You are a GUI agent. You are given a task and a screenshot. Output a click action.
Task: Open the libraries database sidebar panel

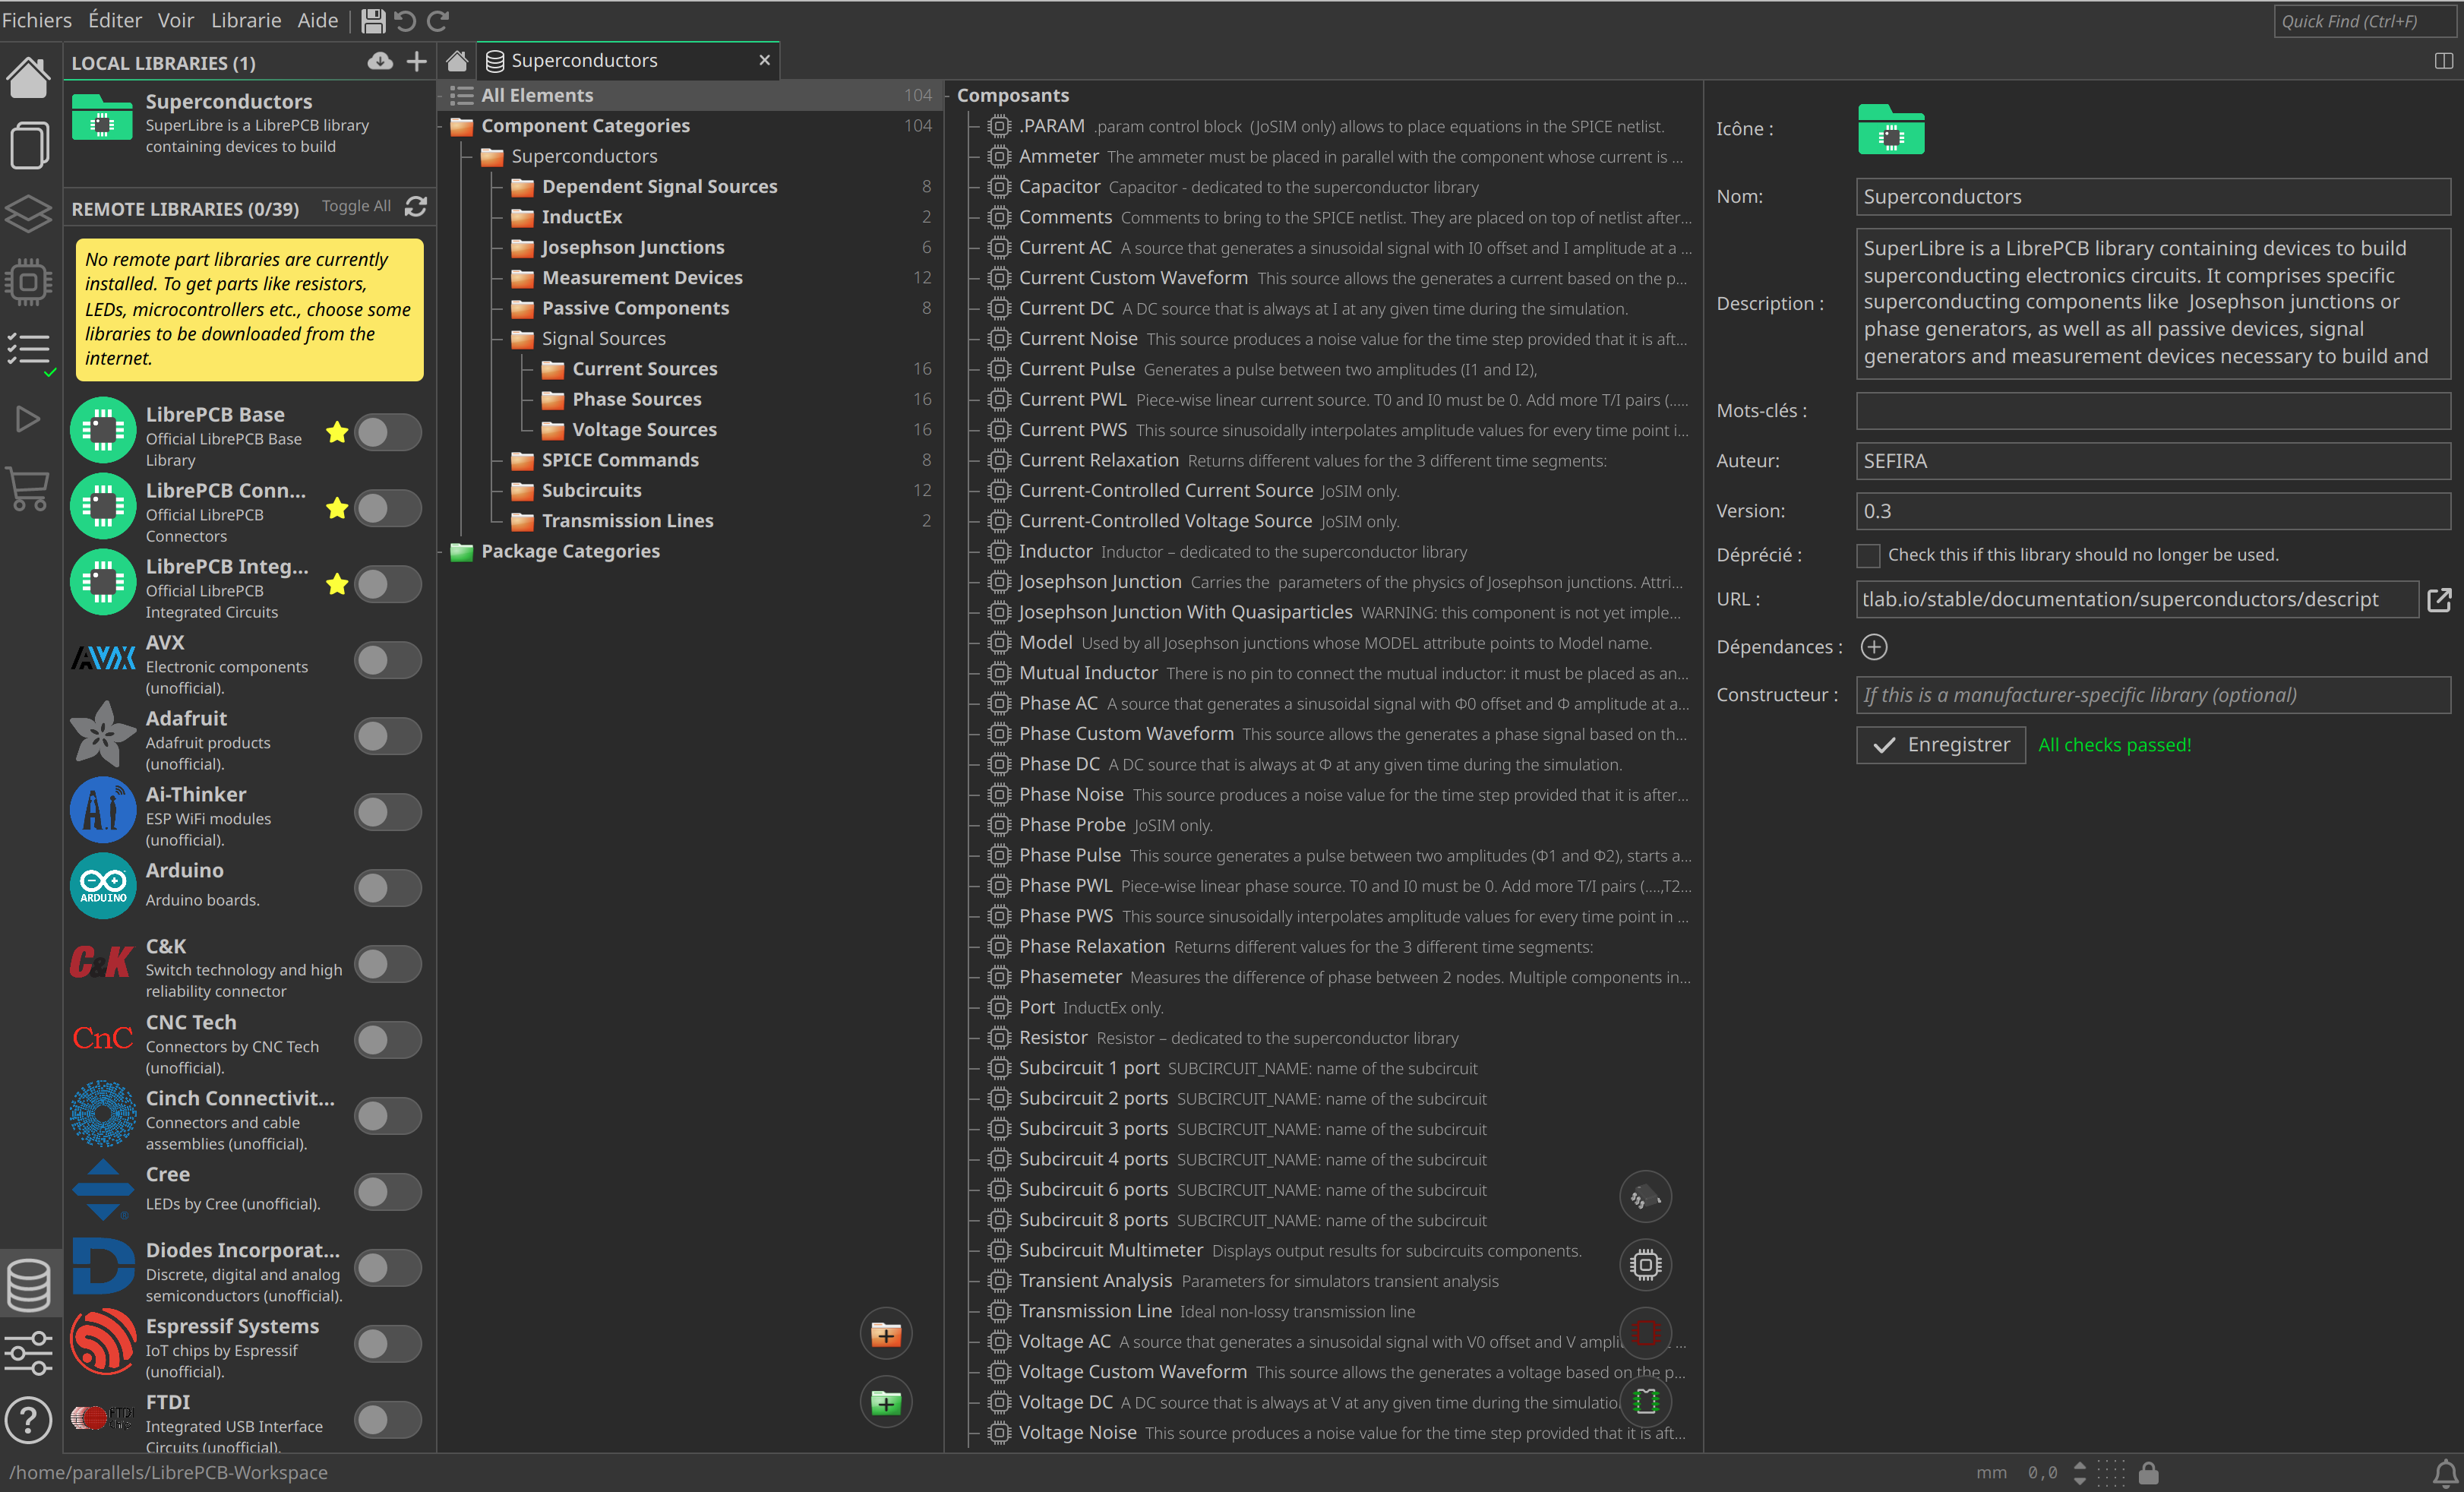click(x=28, y=1285)
